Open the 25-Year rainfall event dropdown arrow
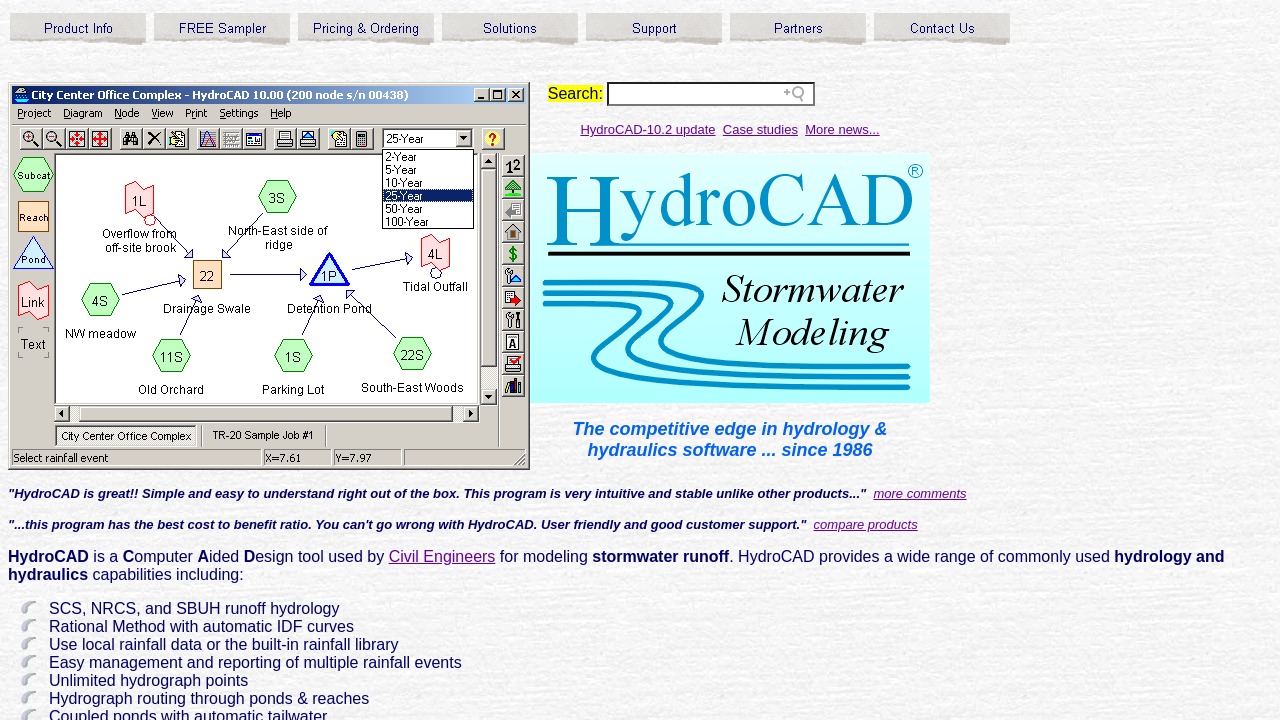 464,139
